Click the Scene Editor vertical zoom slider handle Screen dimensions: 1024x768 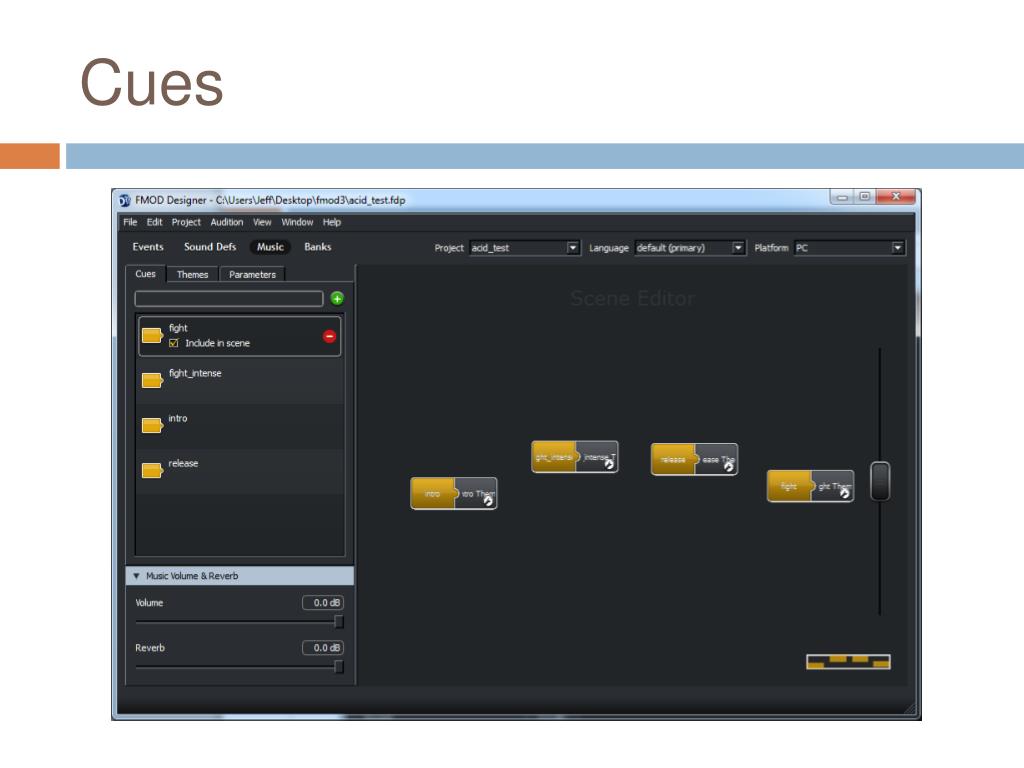click(880, 481)
